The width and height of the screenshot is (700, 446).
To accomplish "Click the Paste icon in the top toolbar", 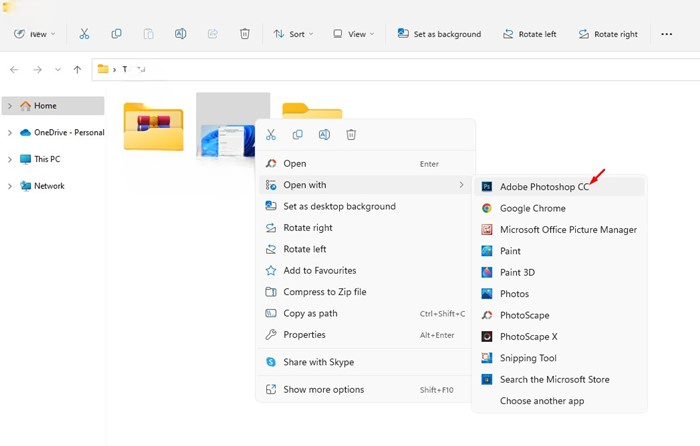I will tap(148, 34).
